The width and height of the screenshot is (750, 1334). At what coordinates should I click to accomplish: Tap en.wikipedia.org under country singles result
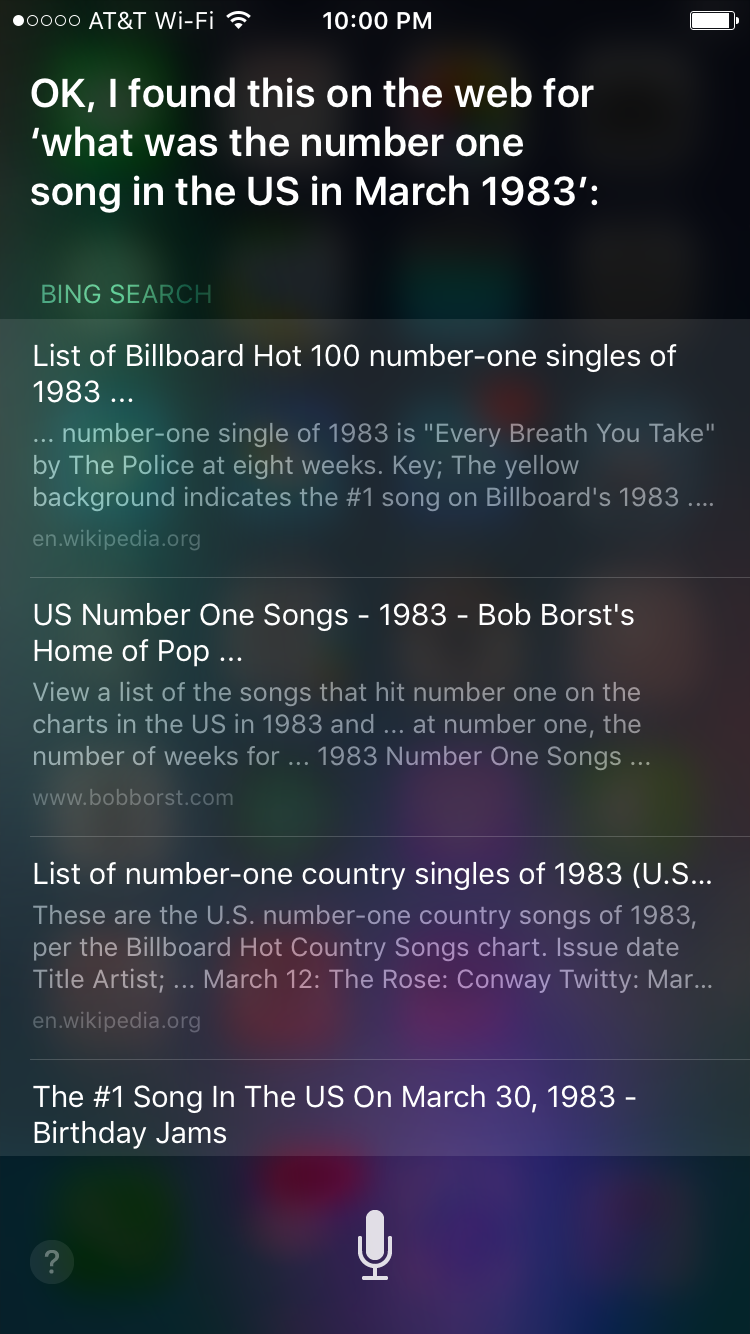116,1021
